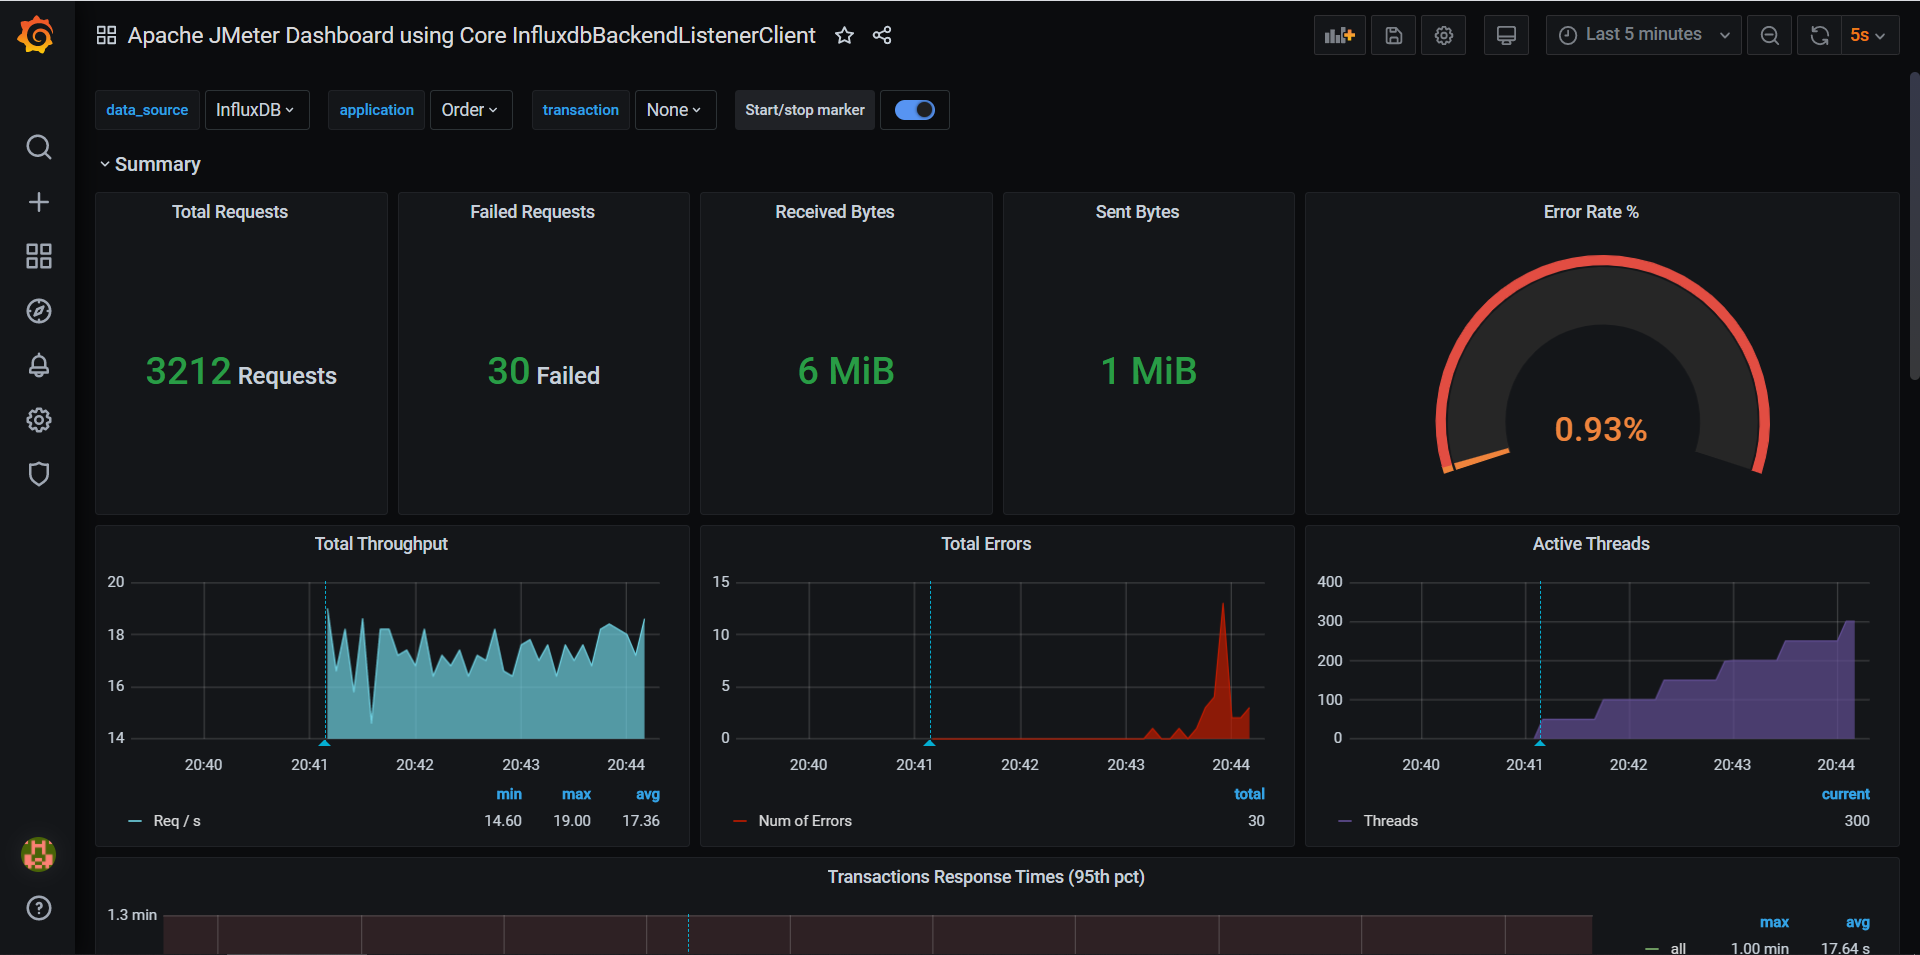Click the Add panel icon
1920x955 pixels.
point(1339,35)
